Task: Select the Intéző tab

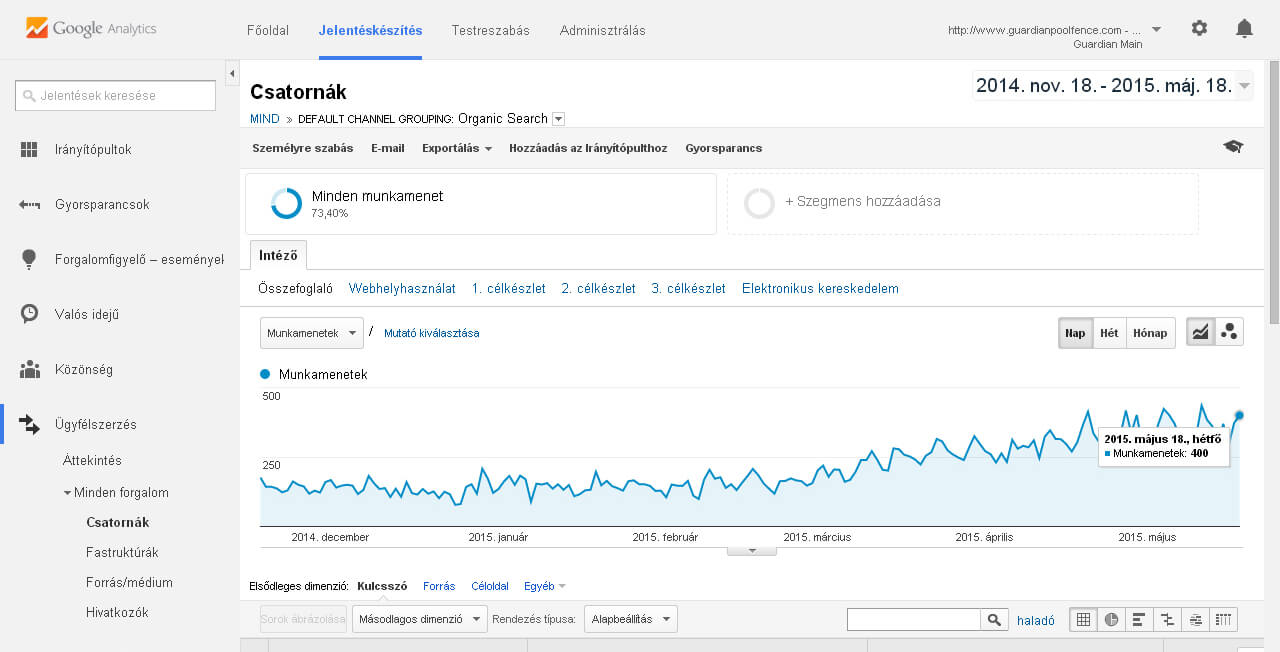Action: coord(279,255)
